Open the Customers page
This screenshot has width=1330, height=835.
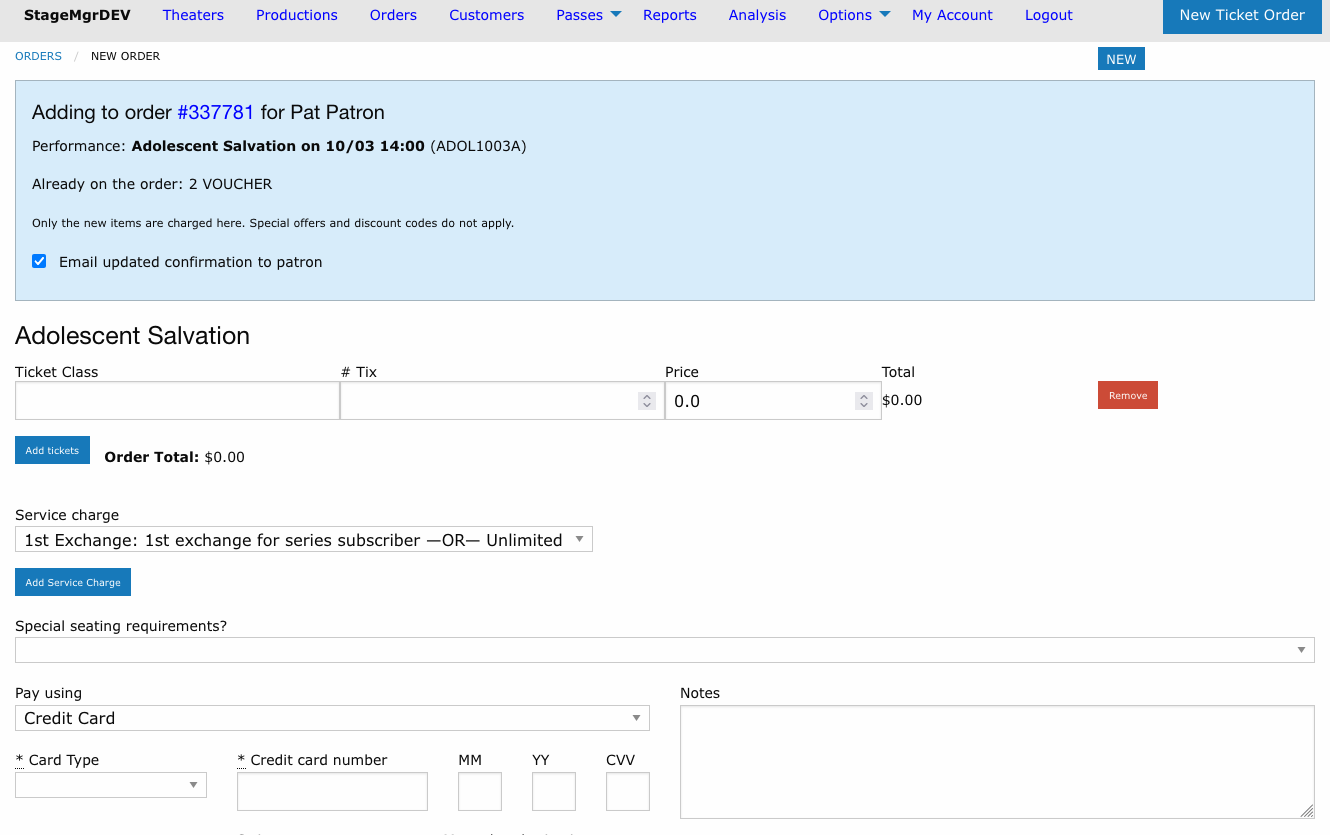[487, 15]
